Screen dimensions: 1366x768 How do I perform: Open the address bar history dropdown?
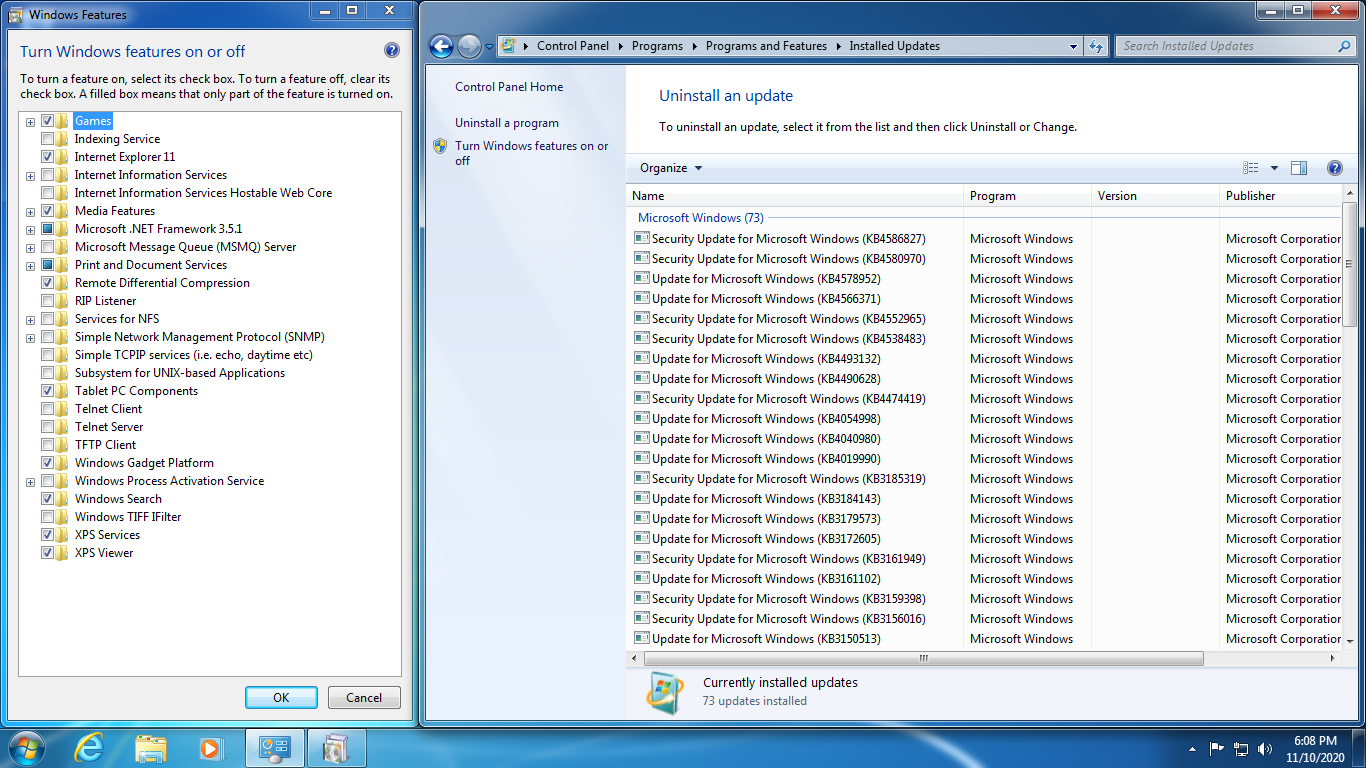point(1073,46)
